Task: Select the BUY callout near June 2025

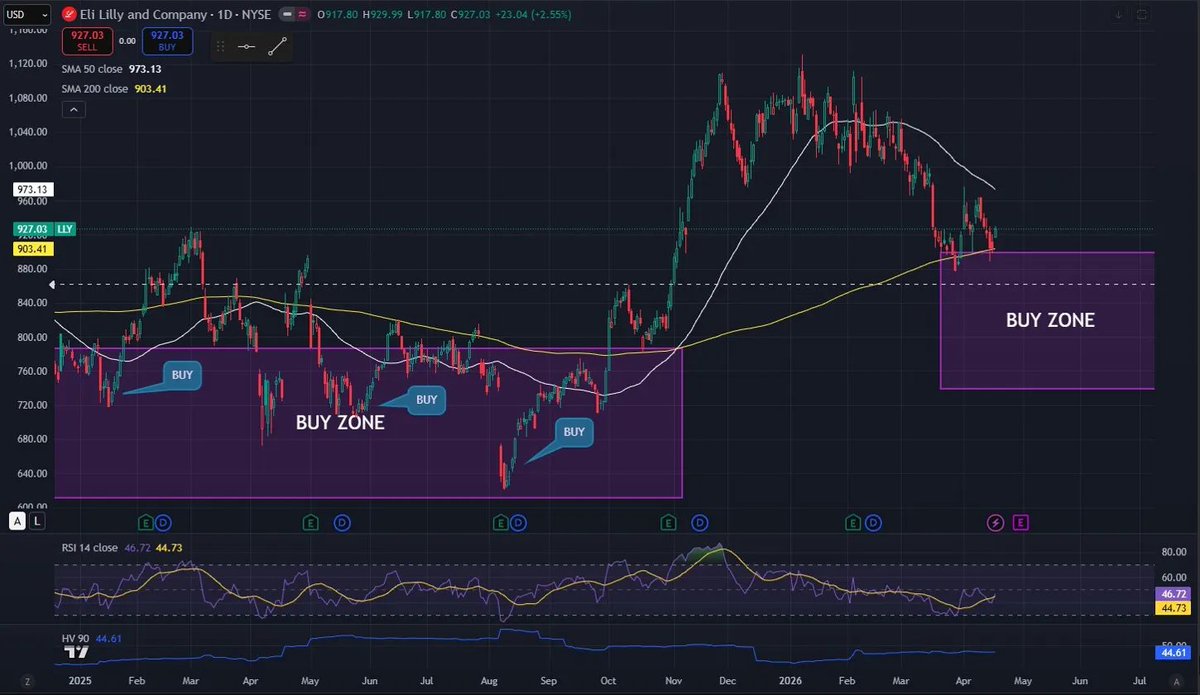Action: [426, 399]
